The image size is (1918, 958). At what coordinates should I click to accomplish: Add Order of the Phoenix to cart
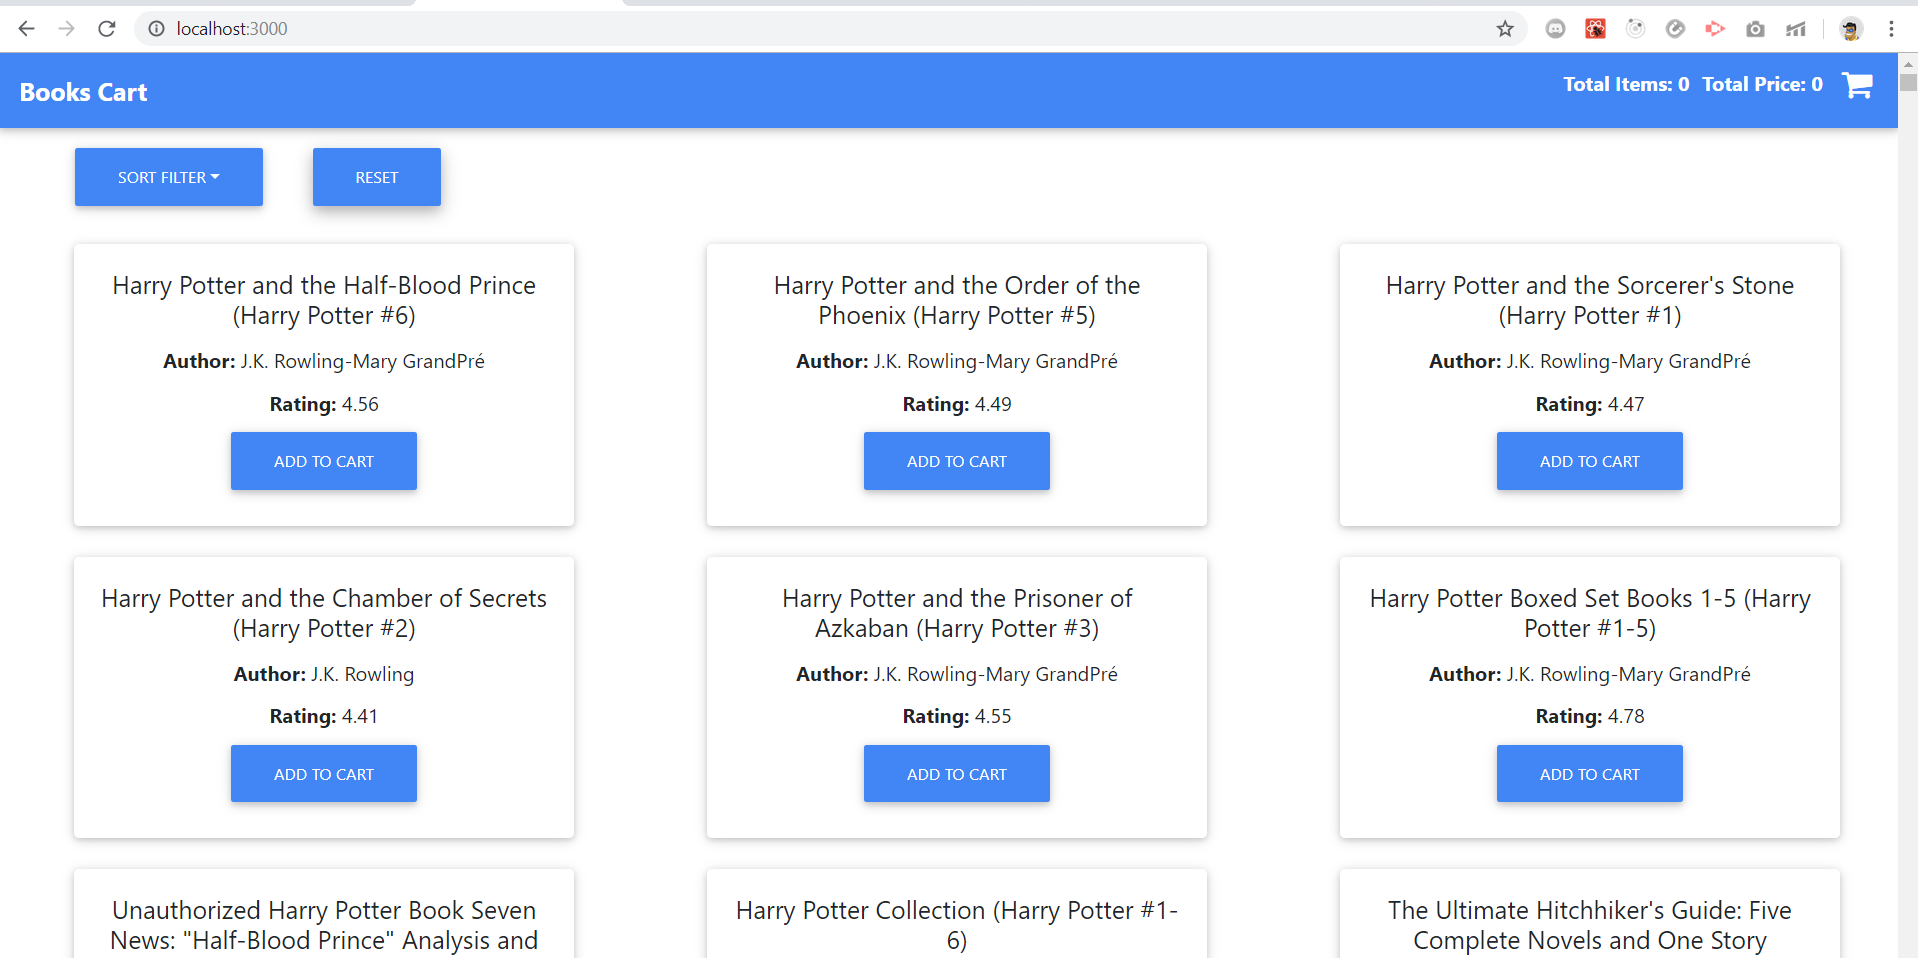[x=957, y=461]
